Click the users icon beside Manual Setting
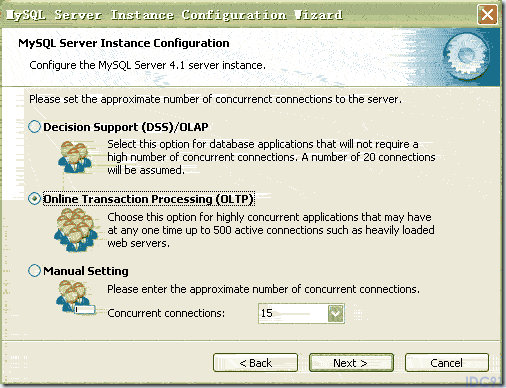This screenshot has width=506, height=388. click(75, 297)
